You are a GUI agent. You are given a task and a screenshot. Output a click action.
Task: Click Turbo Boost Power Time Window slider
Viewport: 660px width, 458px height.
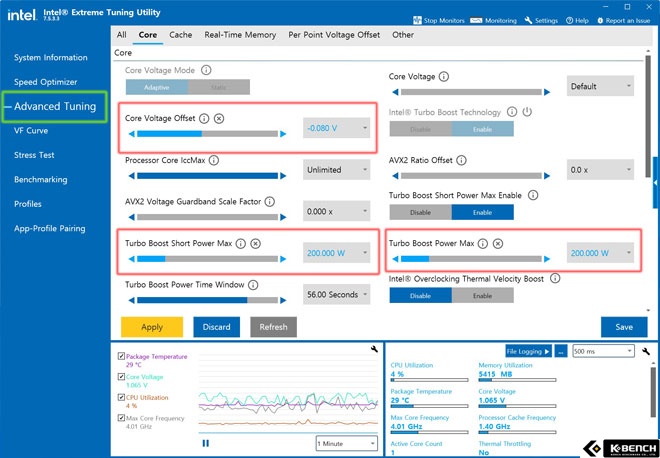coord(208,301)
